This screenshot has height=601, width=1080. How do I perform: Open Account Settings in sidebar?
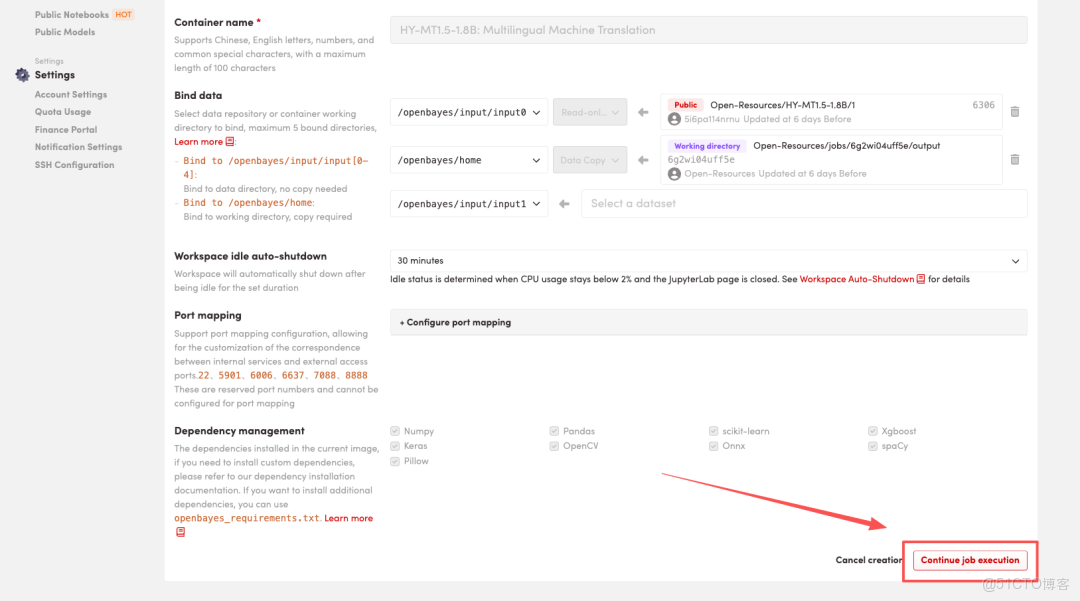click(x=71, y=95)
